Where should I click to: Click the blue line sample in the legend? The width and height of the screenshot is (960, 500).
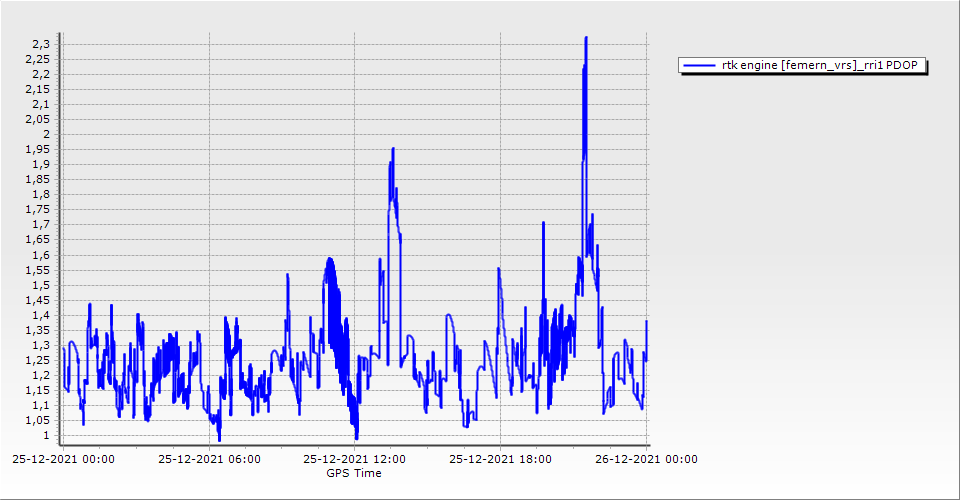(699, 65)
